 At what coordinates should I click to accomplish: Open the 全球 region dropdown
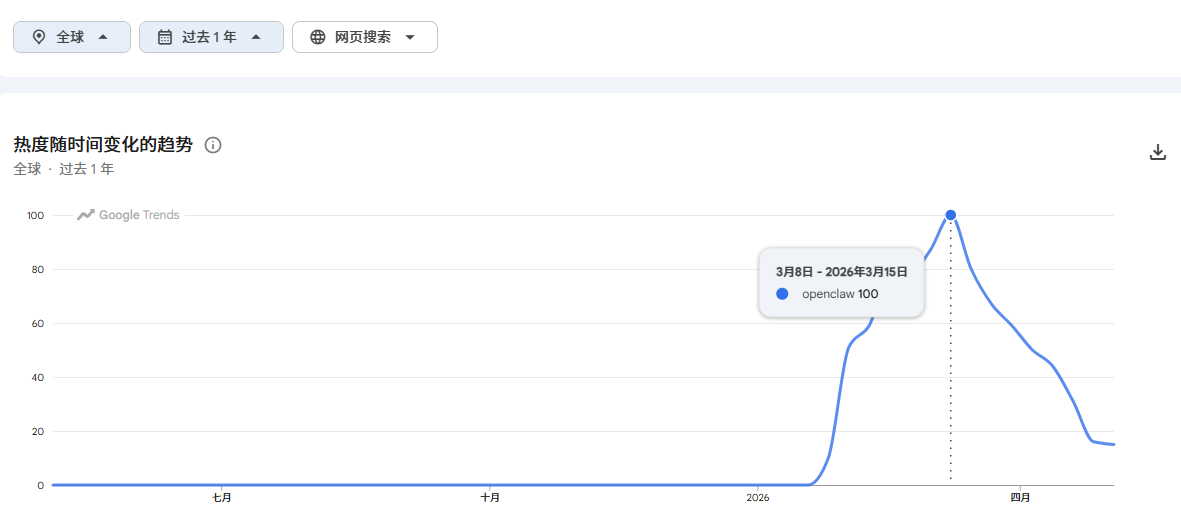(x=72, y=37)
